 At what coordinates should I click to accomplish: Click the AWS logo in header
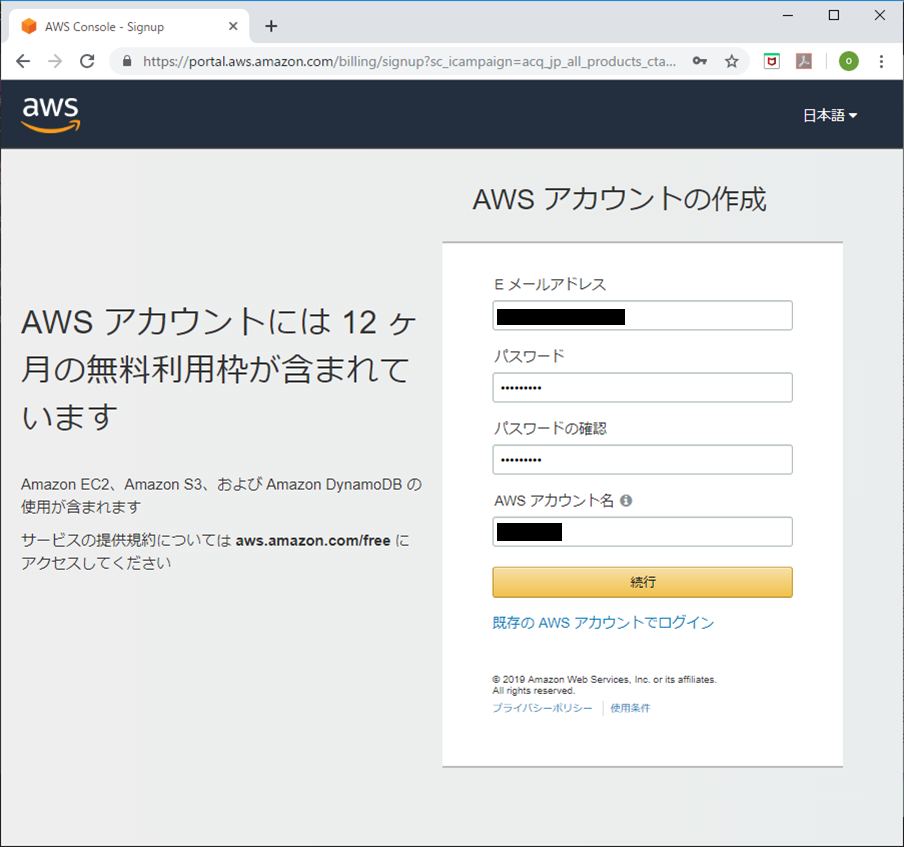click(x=51, y=114)
